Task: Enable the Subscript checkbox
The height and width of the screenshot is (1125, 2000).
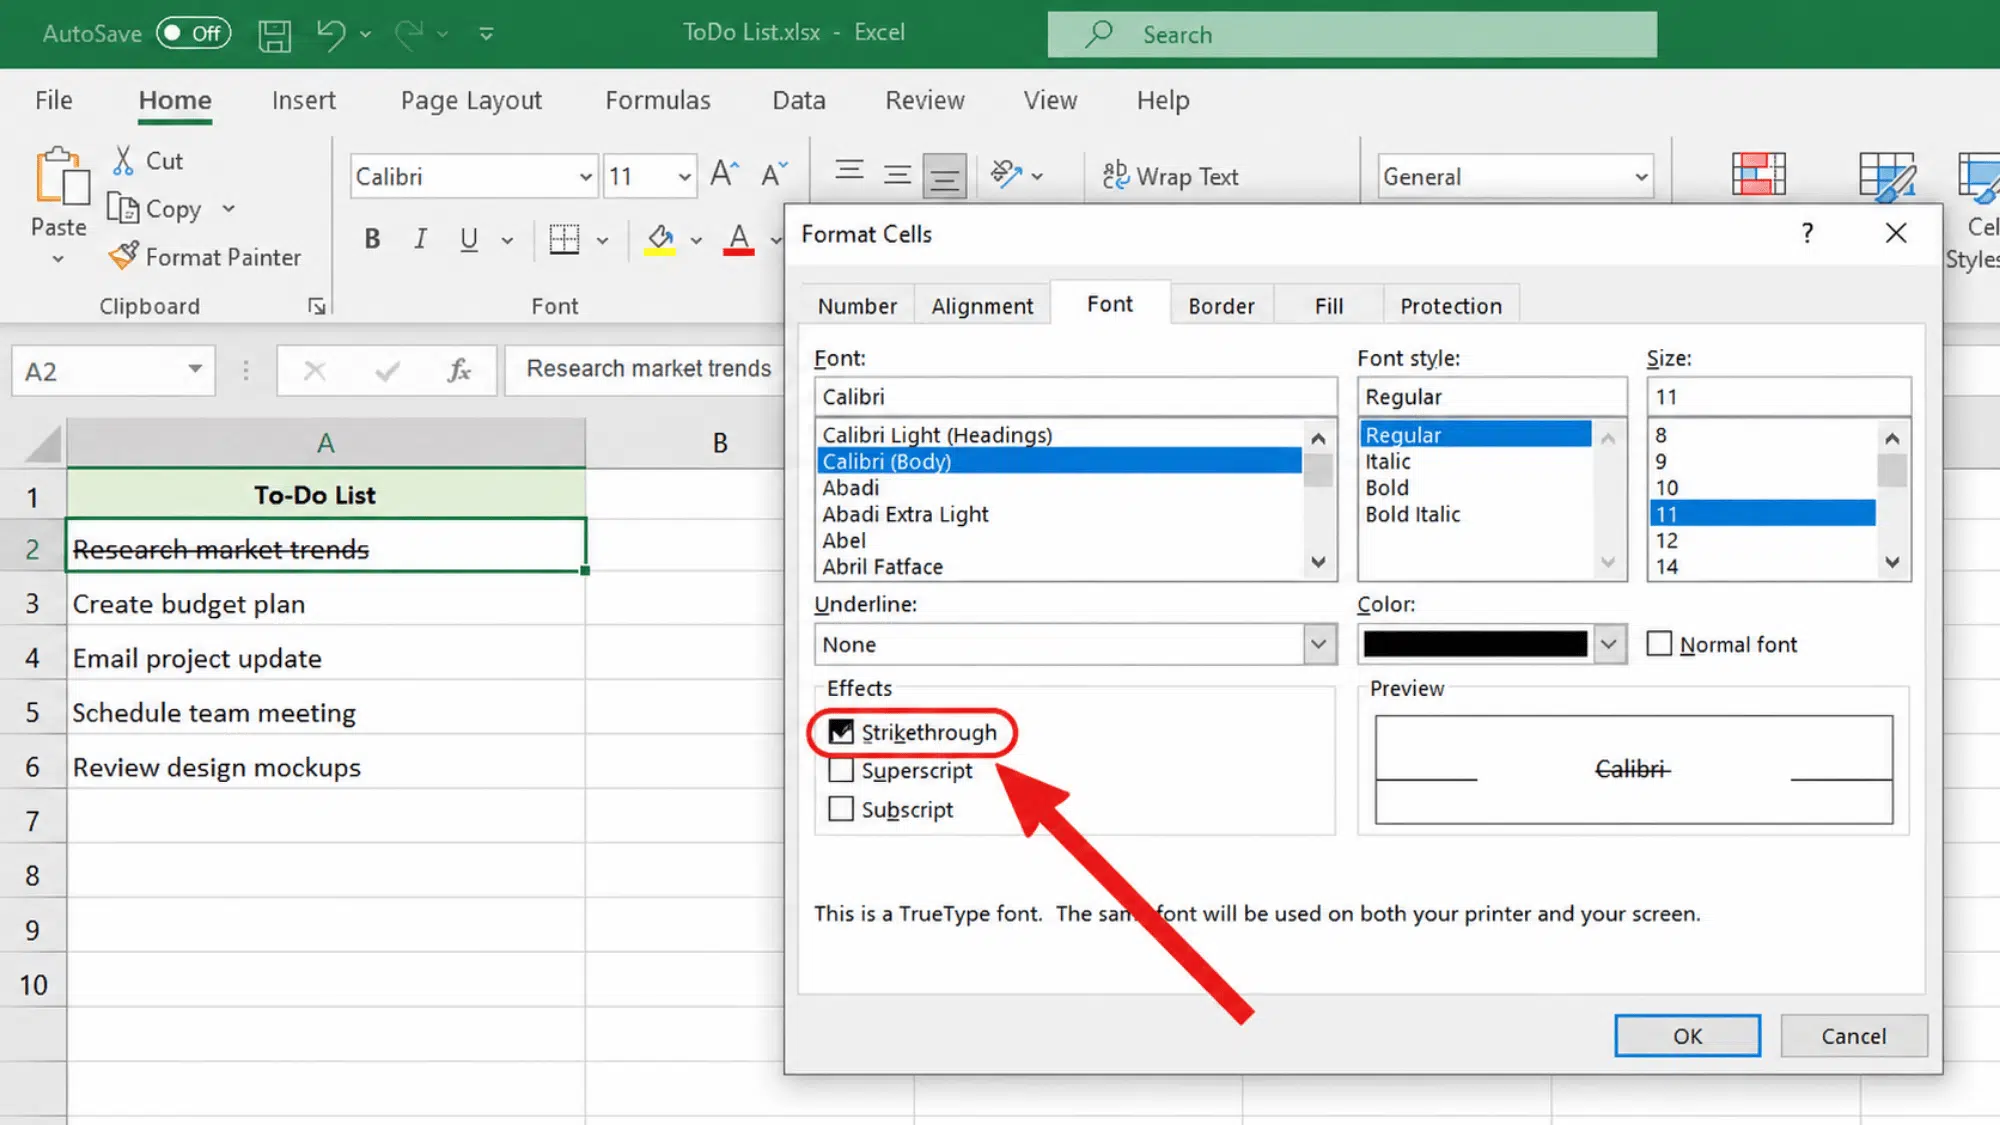Action: pos(841,808)
